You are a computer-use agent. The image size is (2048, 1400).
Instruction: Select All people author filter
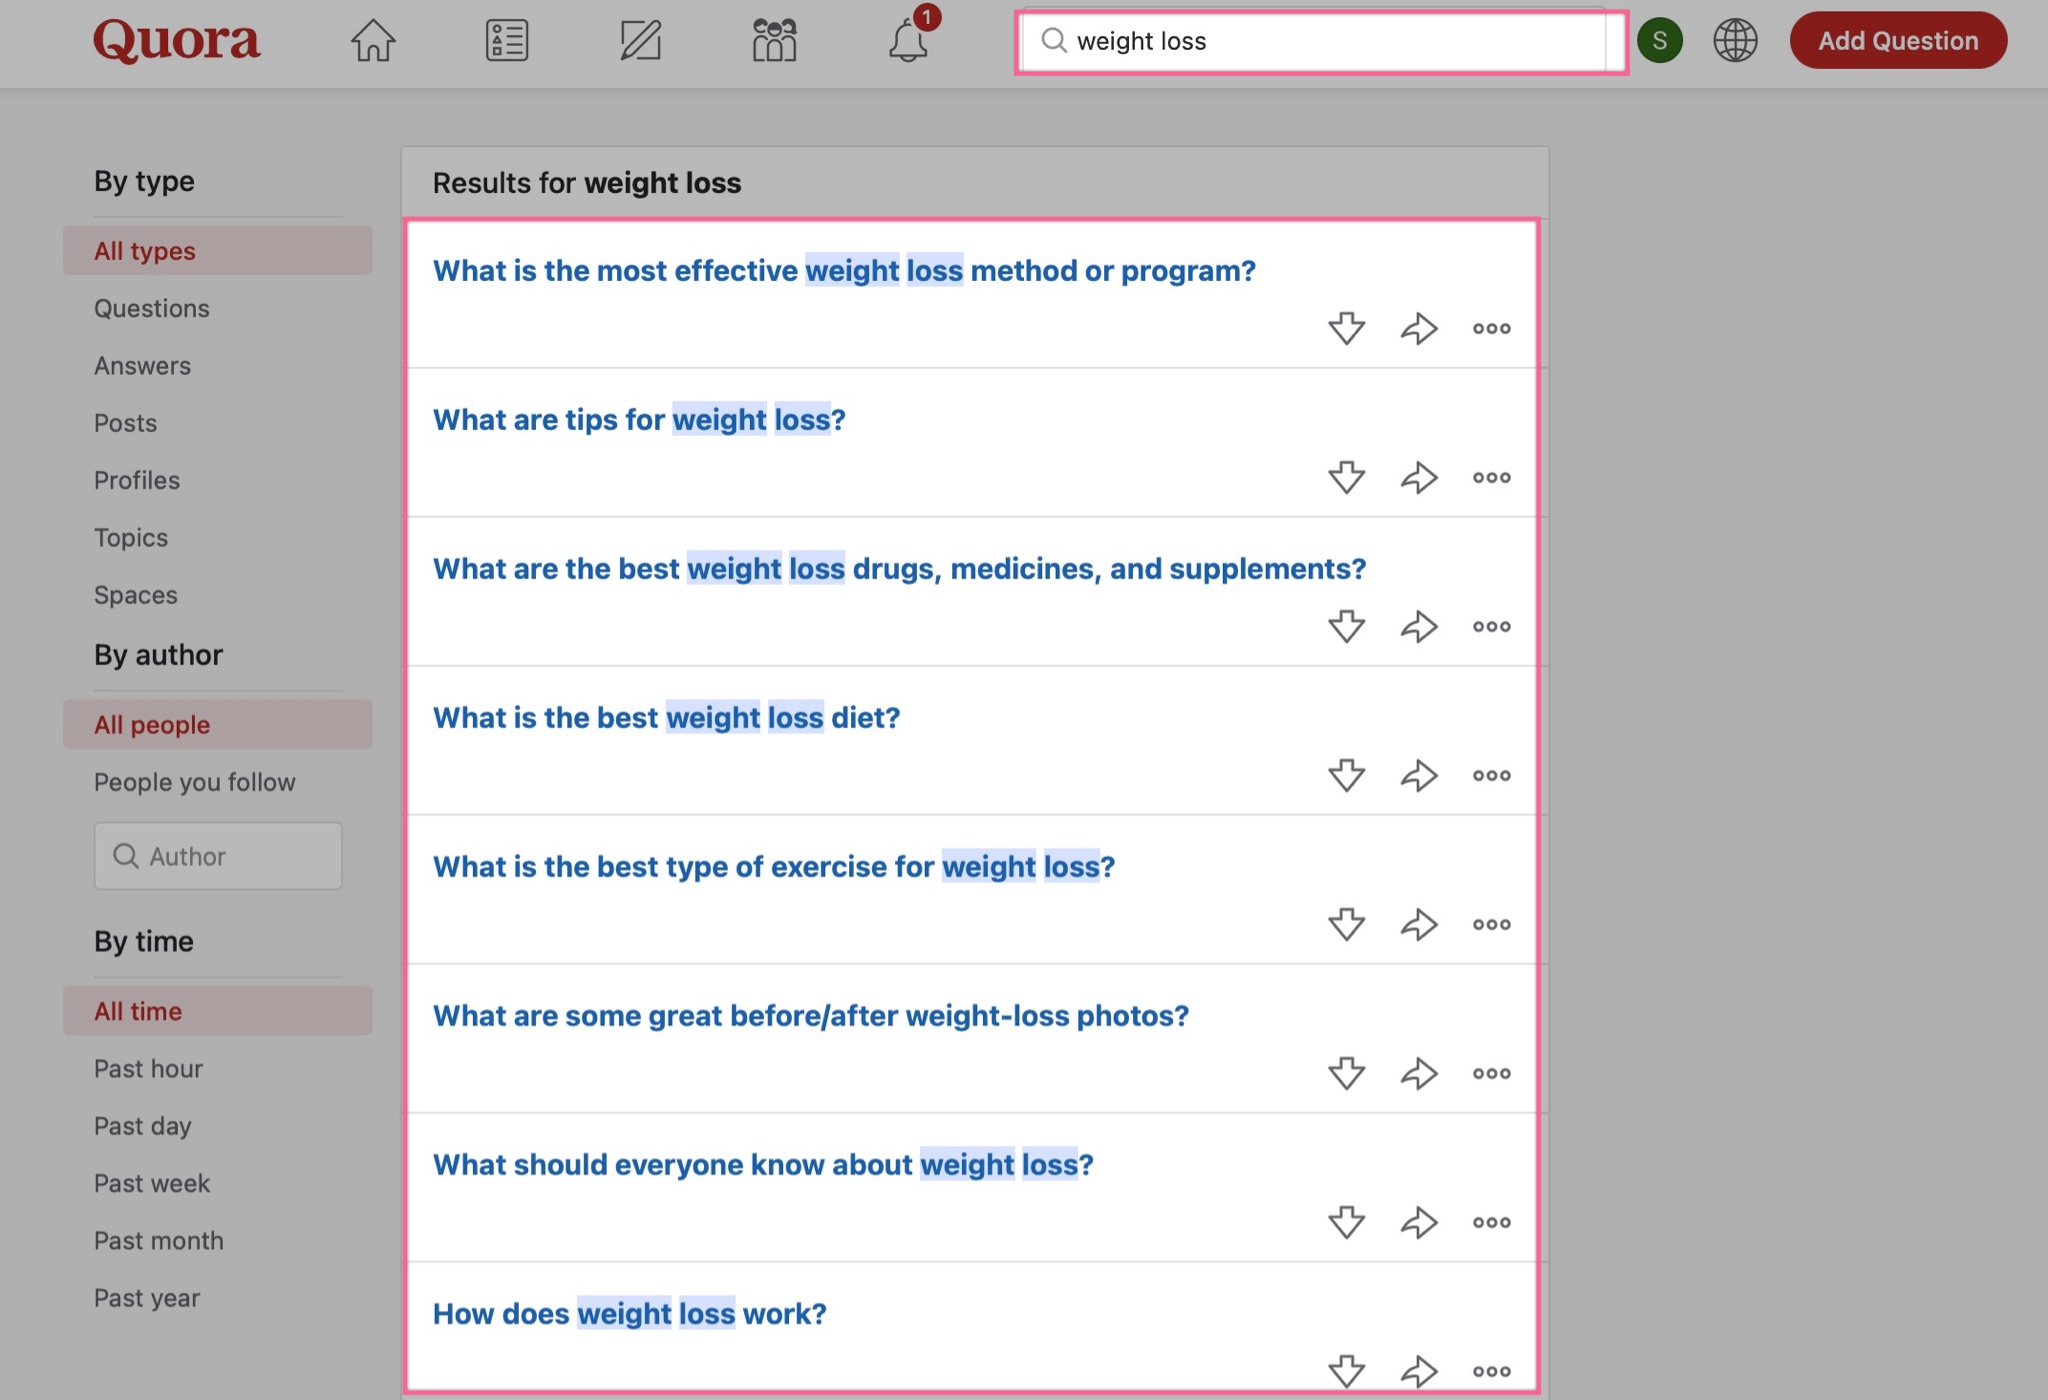coord(218,724)
